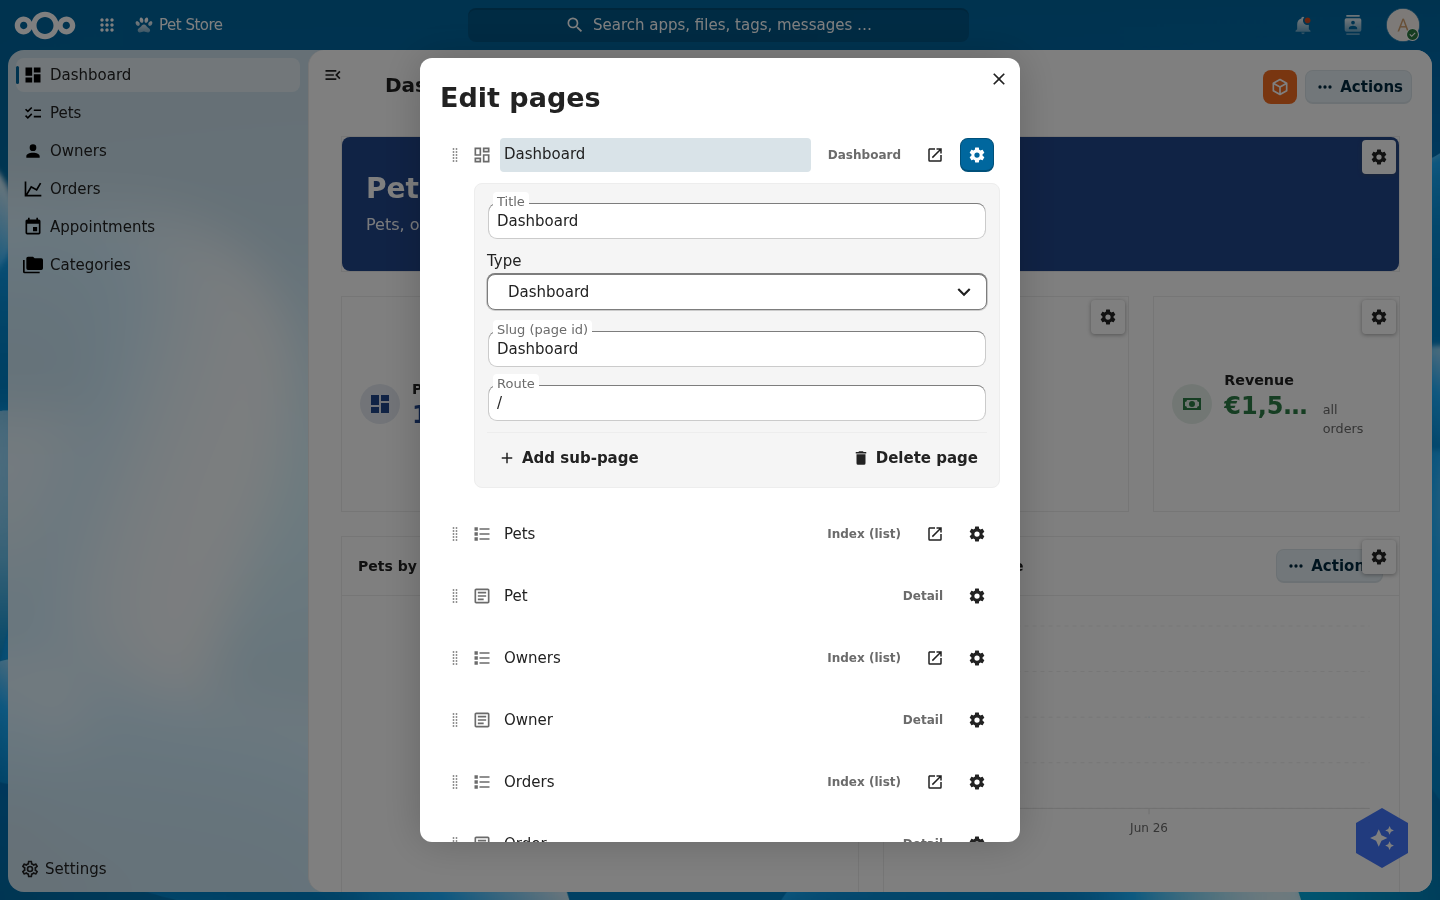Click the Dashboard type label in row
The height and width of the screenshot is (900, 1440).
pos(864,155)
